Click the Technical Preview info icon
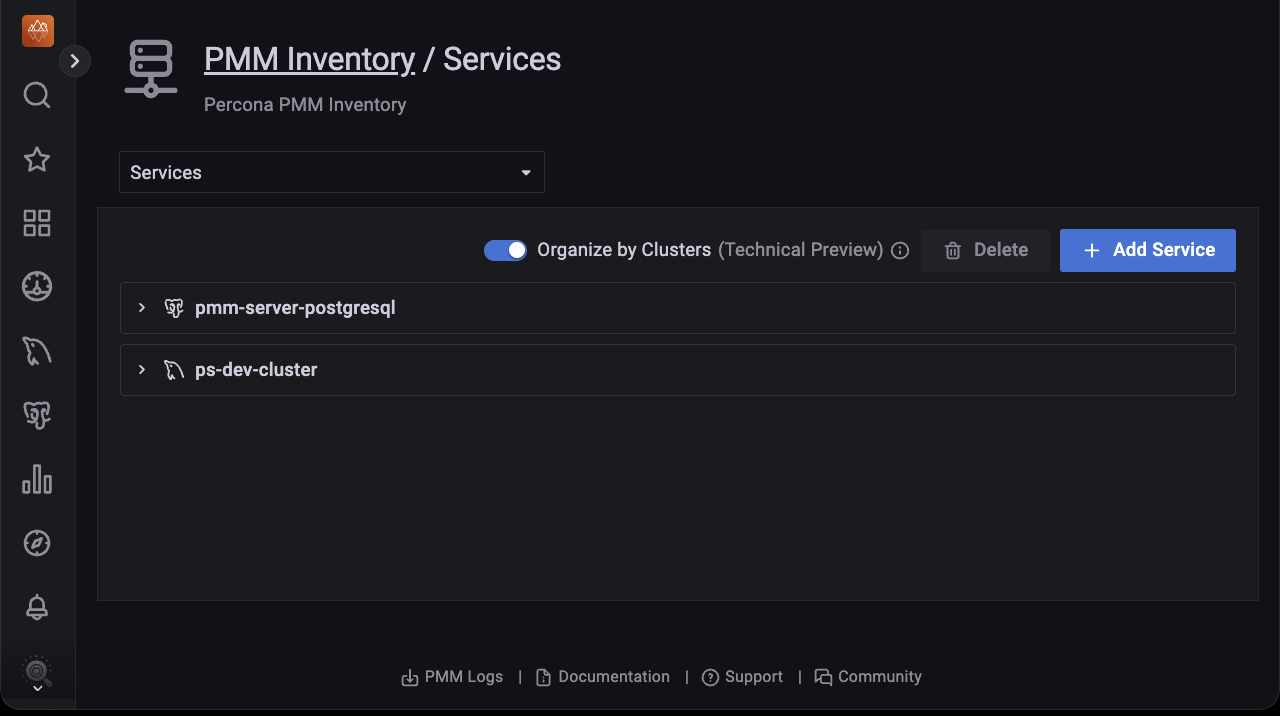Screen dimensions: 1280x716 (x=900, y=251)
